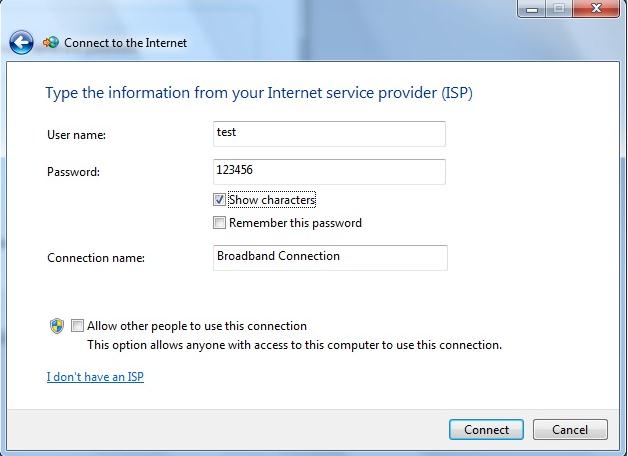Click the "This option allows anyone" description text
Screen dimensions: 628x456
point(294,345)
